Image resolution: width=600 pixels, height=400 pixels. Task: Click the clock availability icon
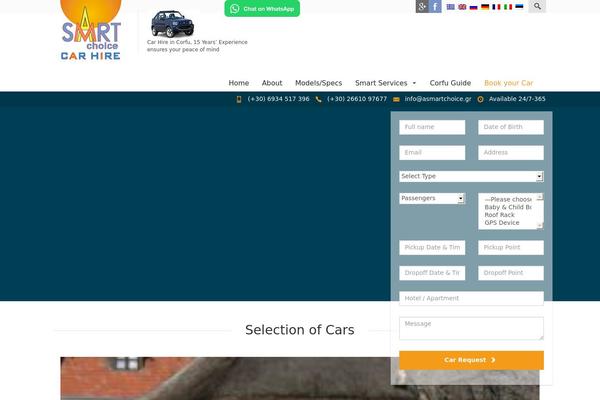pyautogui.click(x=481, y=99)
